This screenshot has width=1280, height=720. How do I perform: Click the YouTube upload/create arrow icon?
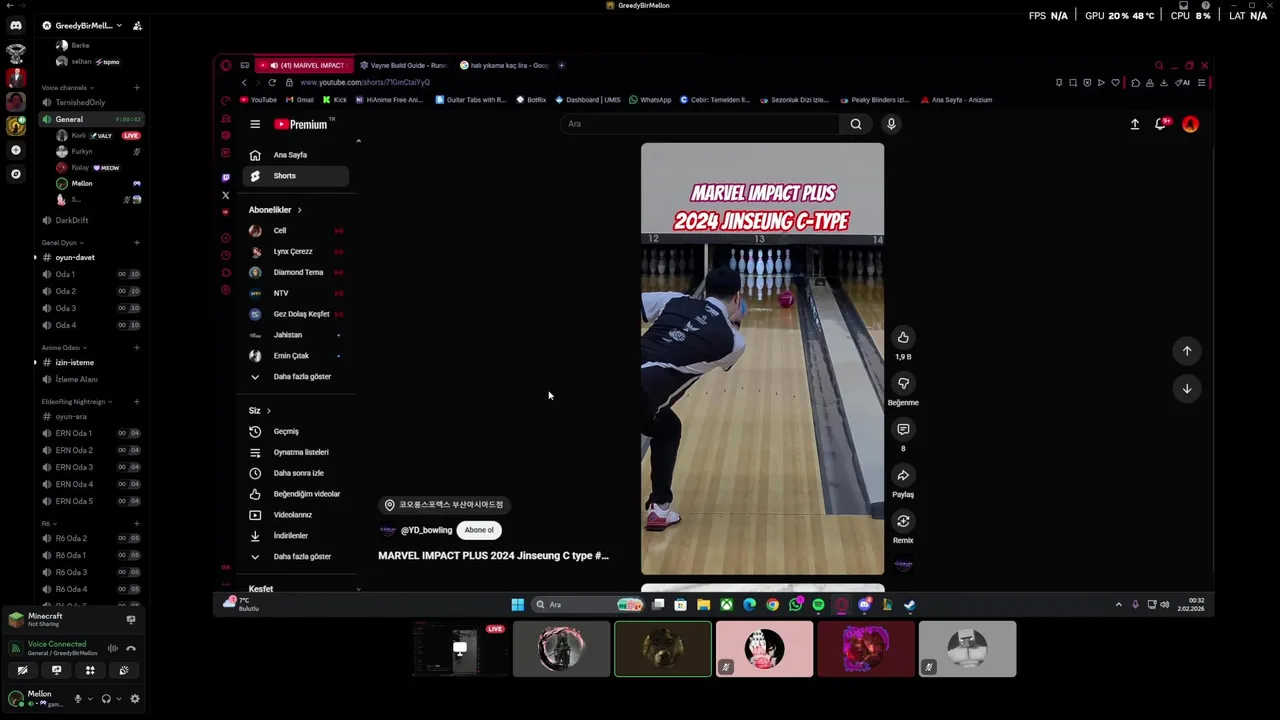point(1135,124)
